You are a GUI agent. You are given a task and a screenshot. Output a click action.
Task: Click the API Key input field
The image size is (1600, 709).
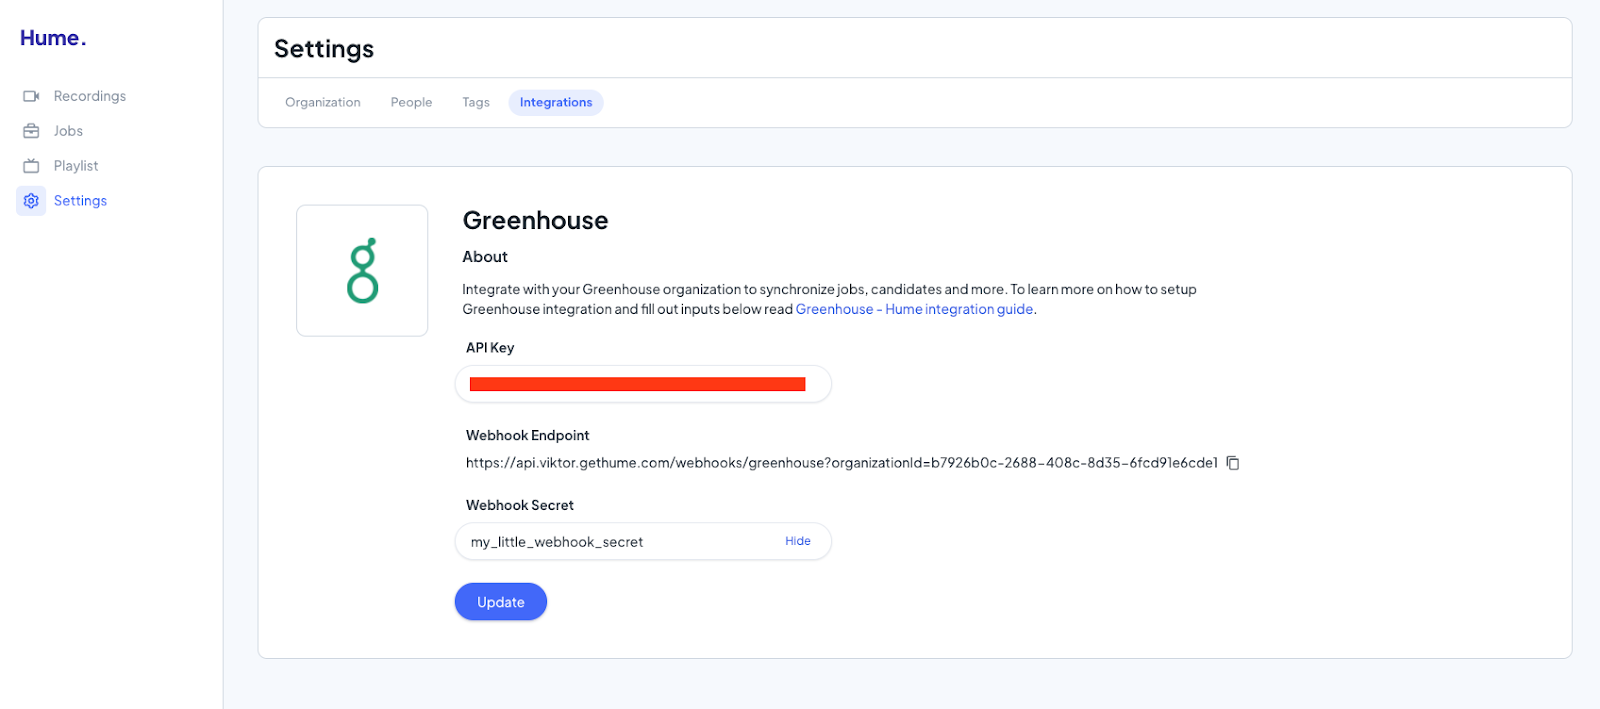[x=643, y=384]
